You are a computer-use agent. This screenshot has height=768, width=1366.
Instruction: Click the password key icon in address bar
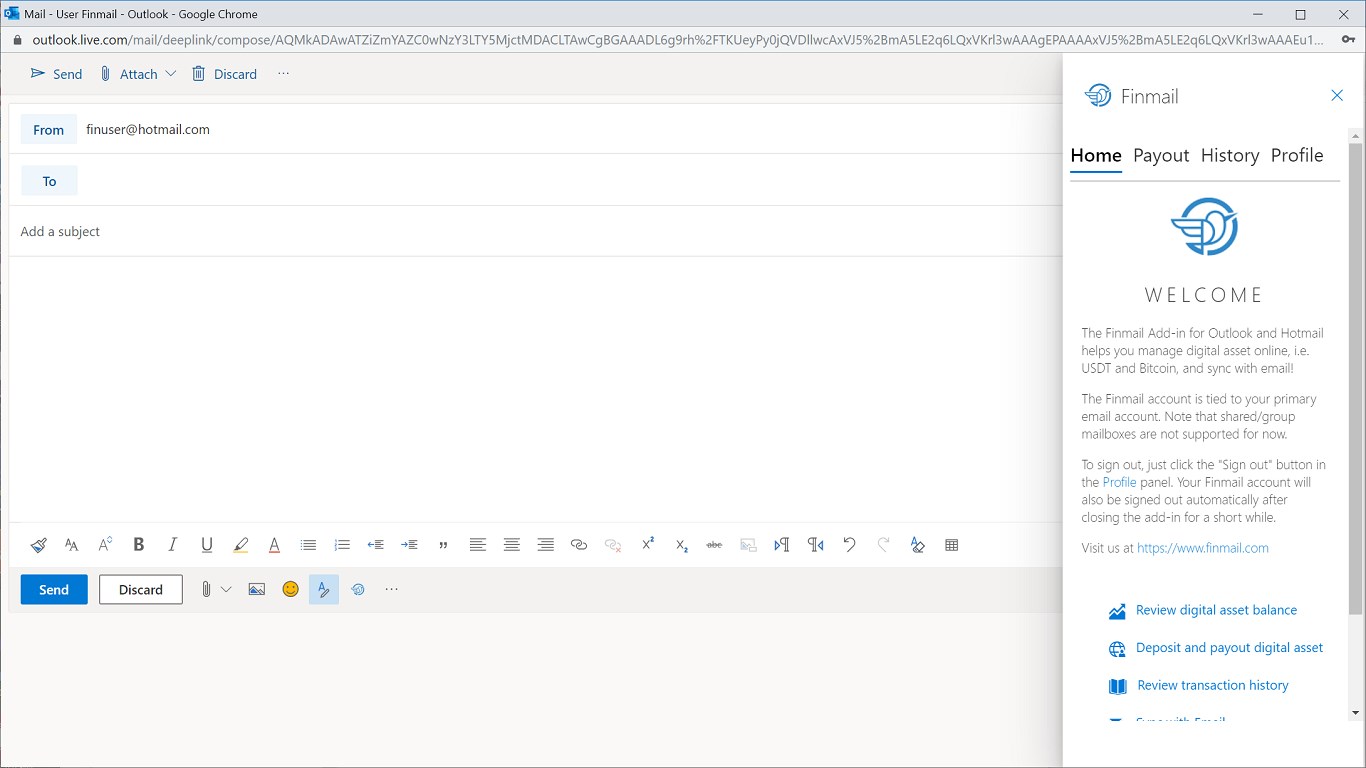tap(1346, 40)
